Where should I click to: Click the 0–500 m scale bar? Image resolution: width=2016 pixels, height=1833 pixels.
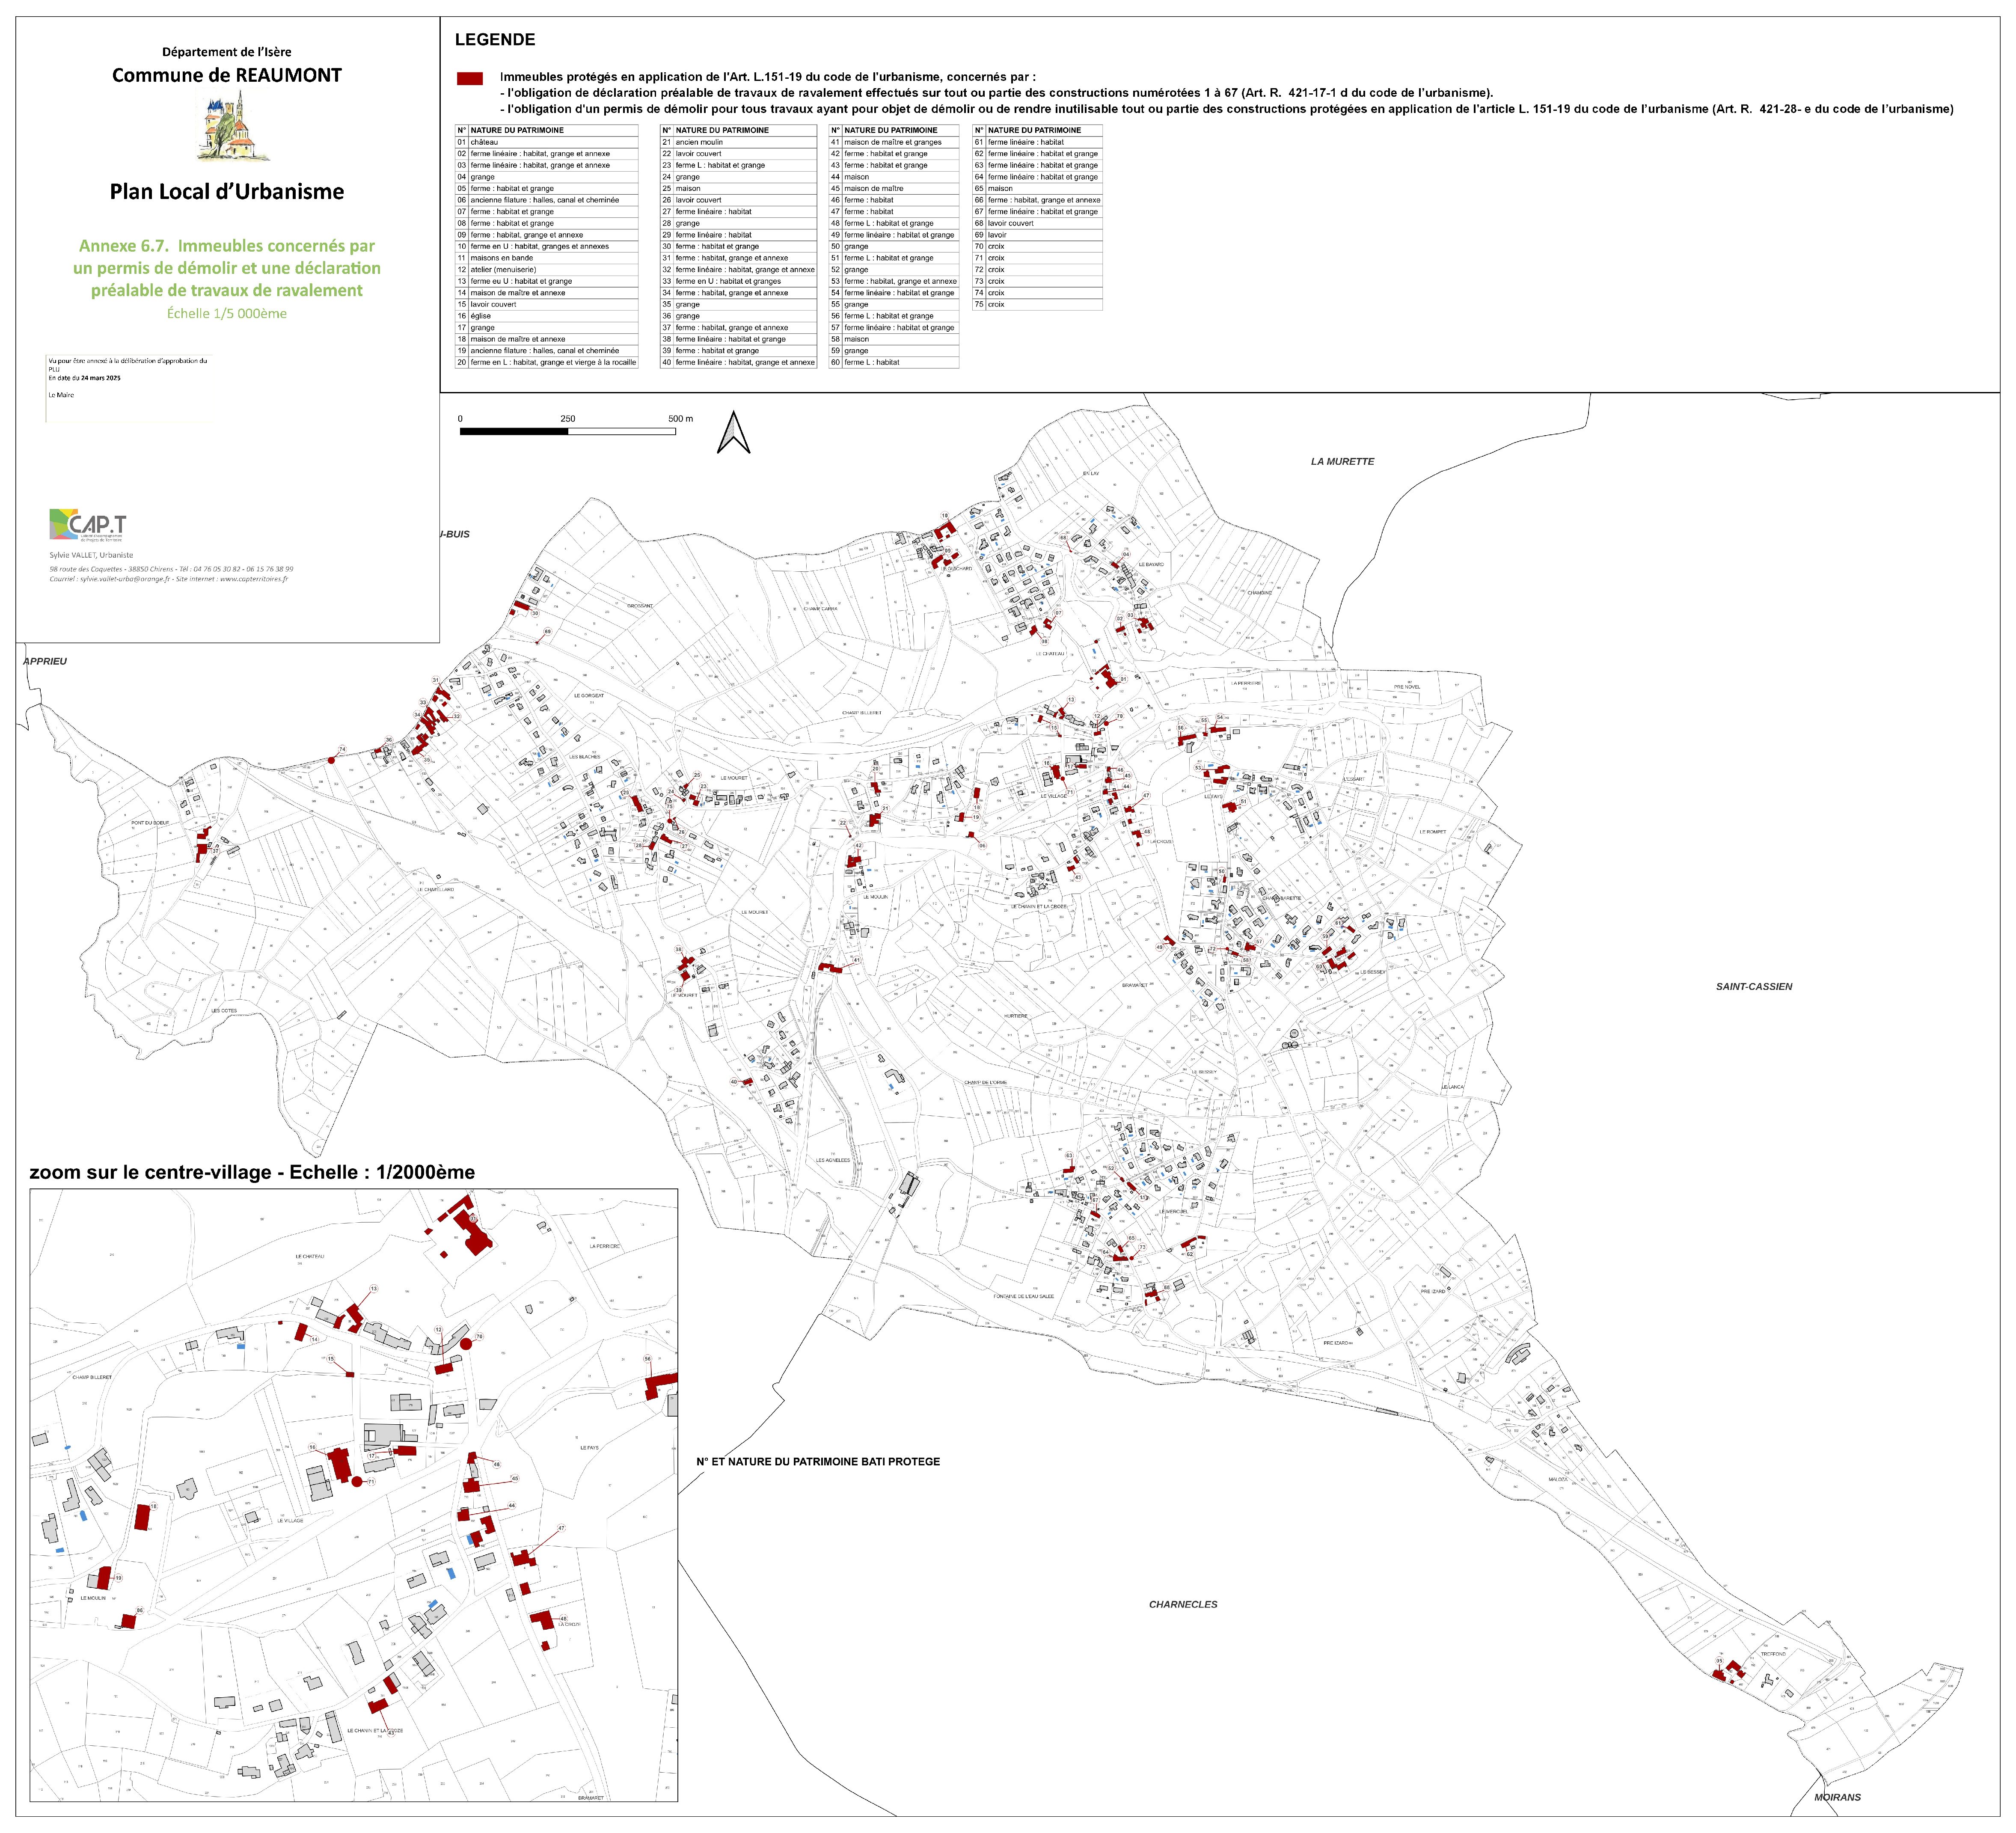pyautogui.click(x=567, y=431)
